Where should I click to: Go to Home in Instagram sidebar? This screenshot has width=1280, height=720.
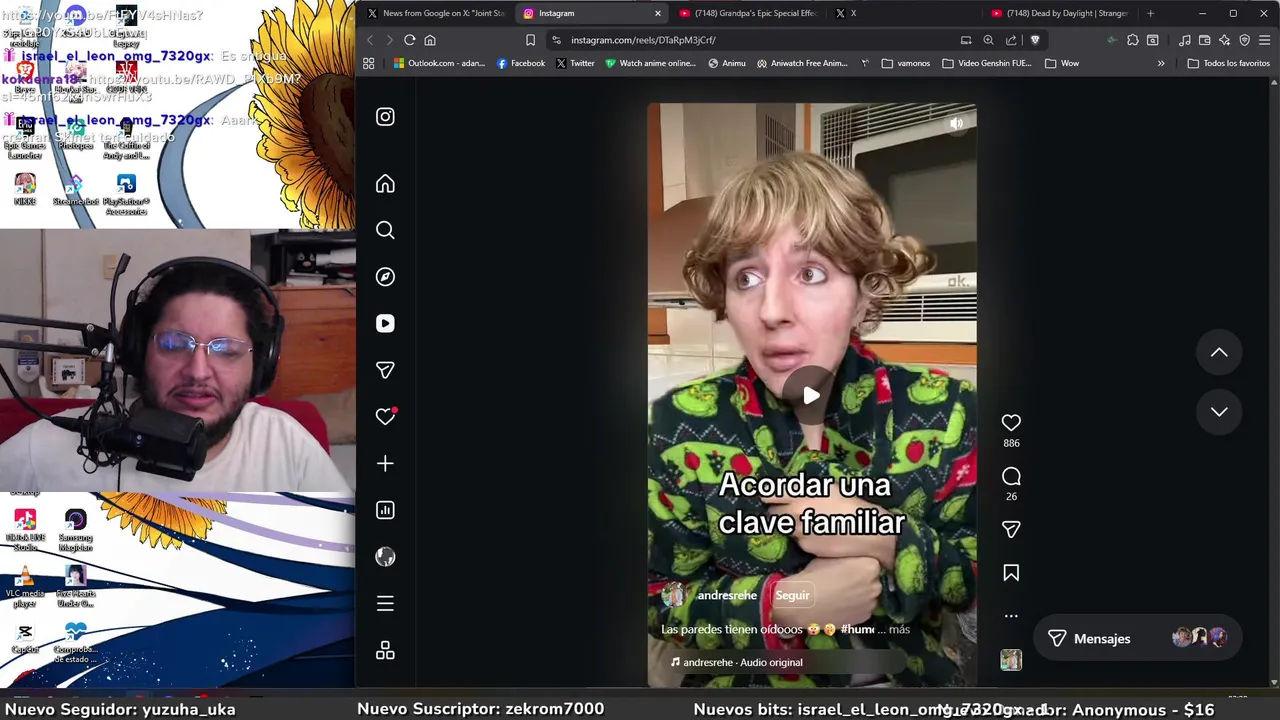(385, 184)
